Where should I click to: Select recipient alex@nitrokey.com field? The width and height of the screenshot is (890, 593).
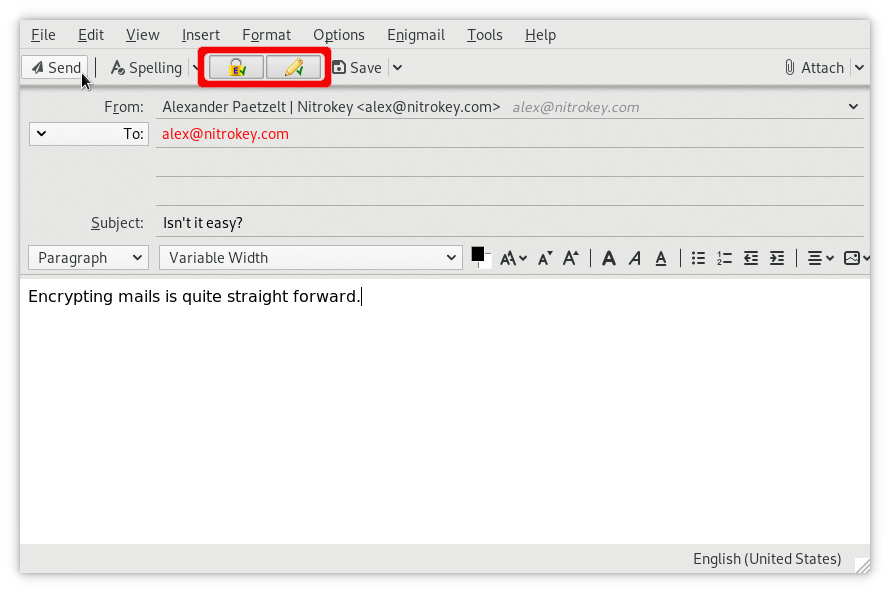(510, 134)
